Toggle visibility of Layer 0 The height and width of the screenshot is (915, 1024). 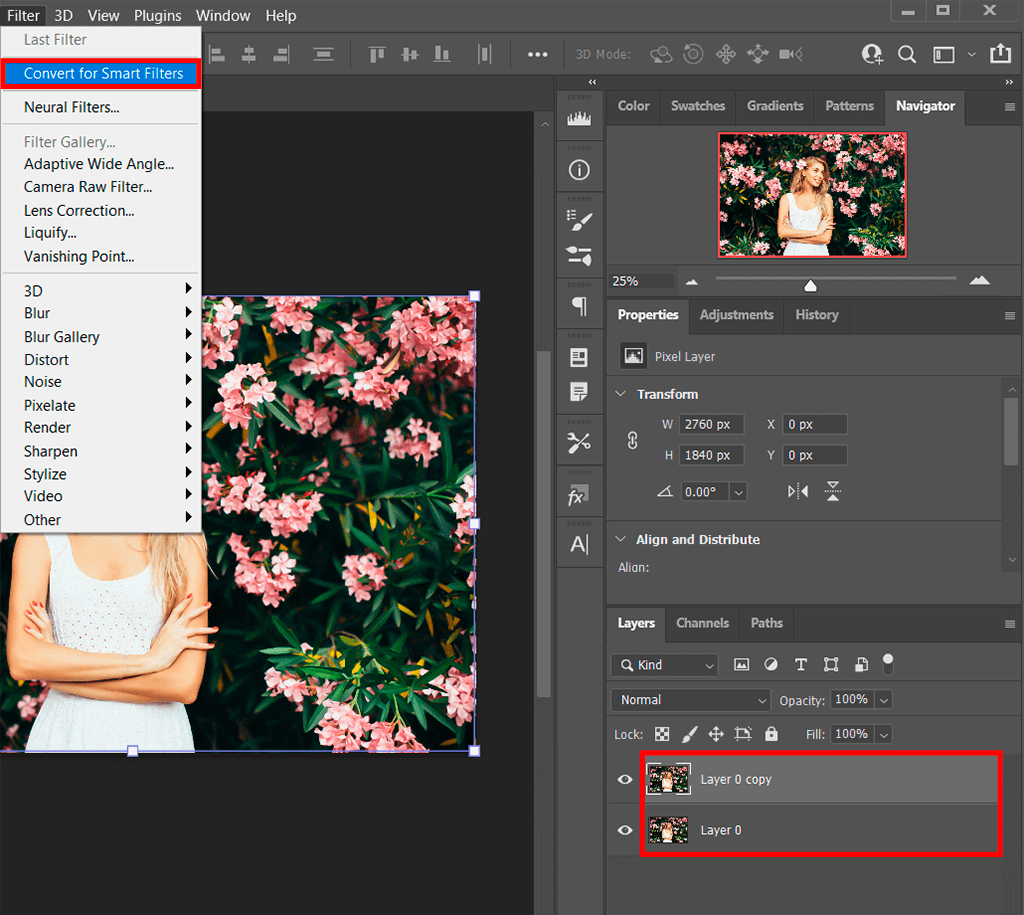coord(626,830)
